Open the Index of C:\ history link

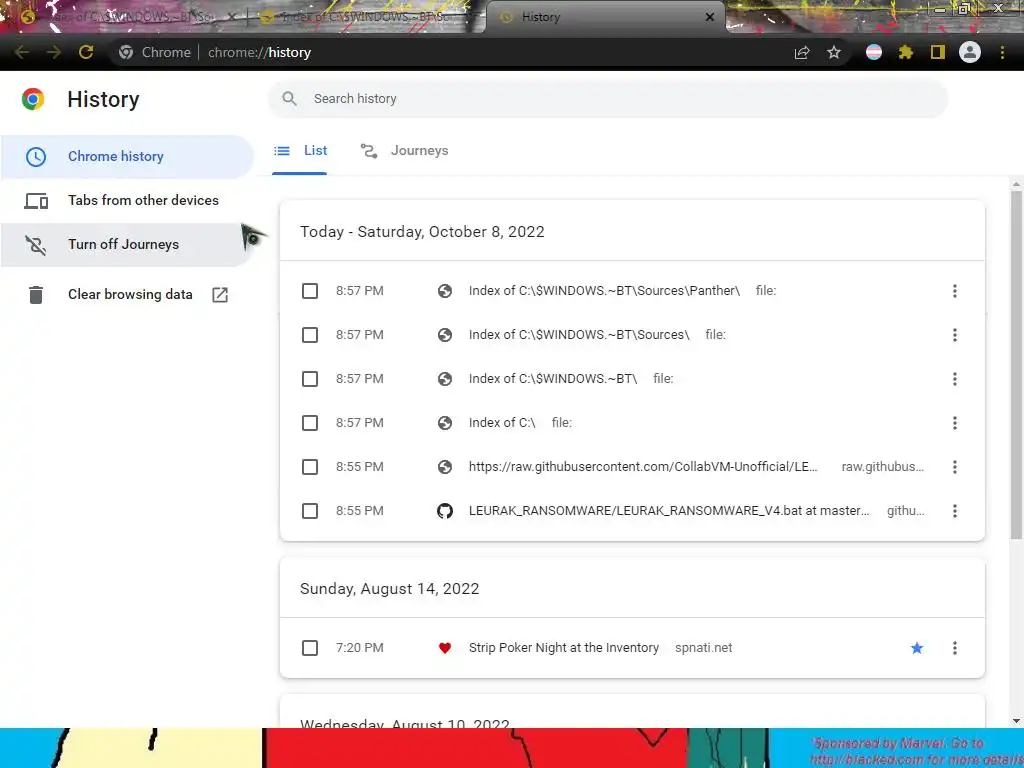point(502,423)
